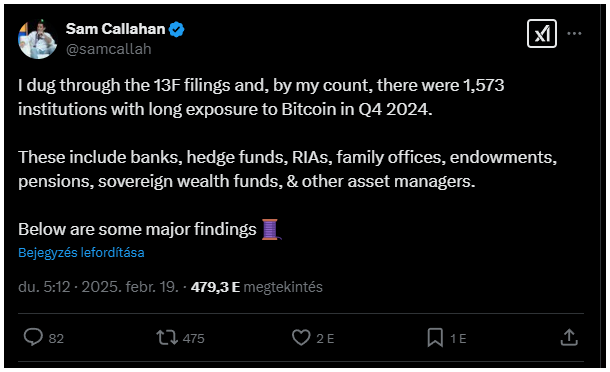
Task: Click the reply speech bubble icon
Action: [33, 337]
